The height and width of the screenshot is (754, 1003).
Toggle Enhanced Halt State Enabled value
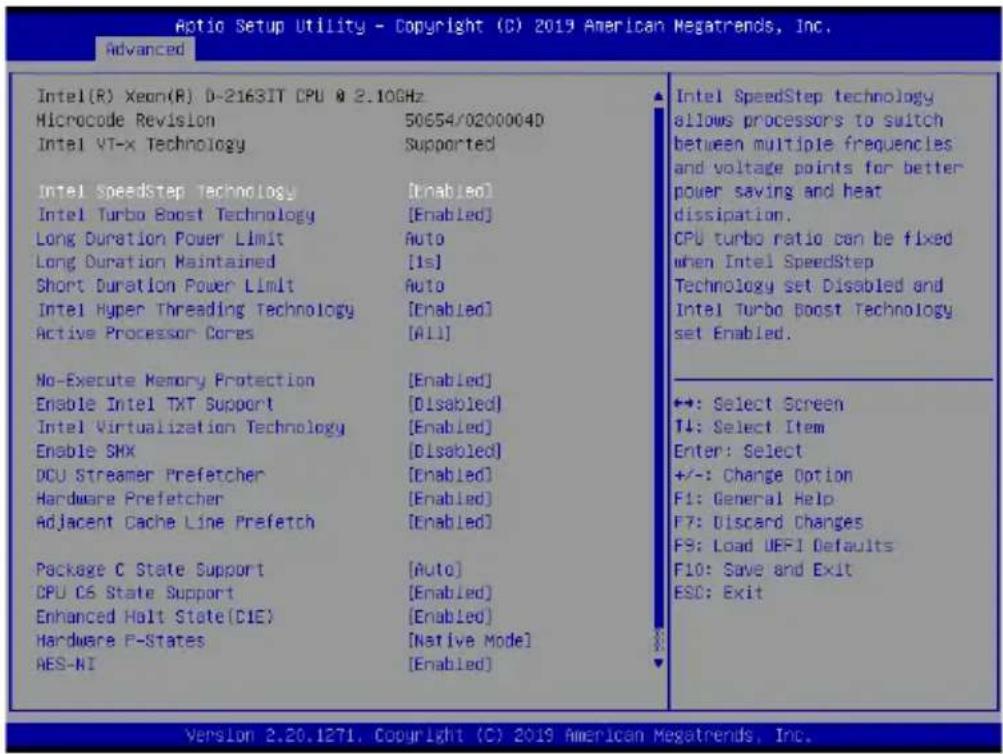450,617
